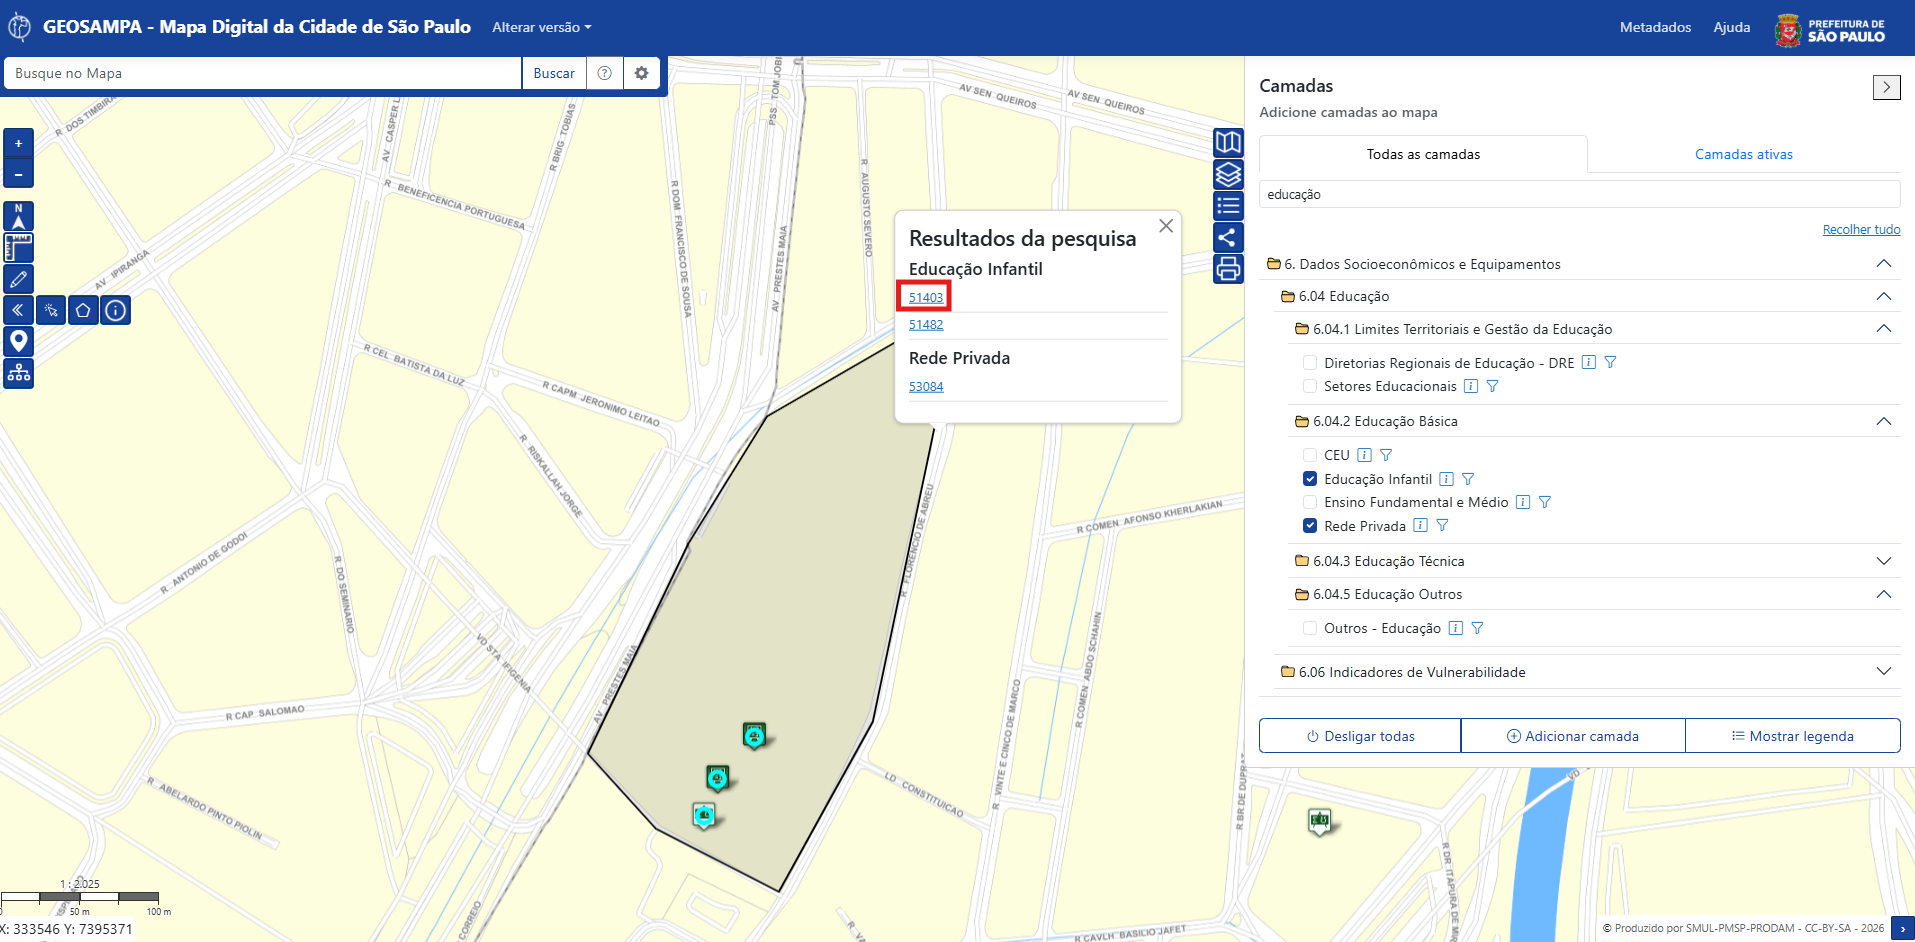The height and width of the screenshot is (942, 1915).
Task: Click Desligar todas button
Action: [x=1360, y=736]
